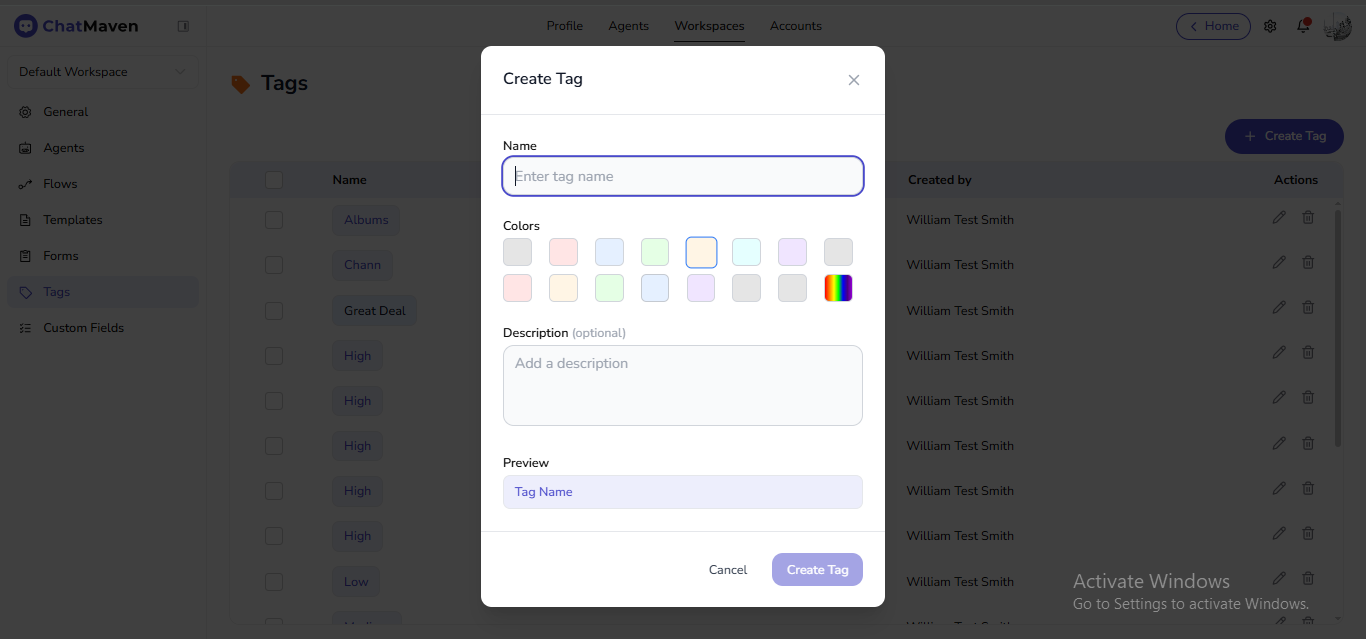Select the Custom Fields sidebar item
This screenshot has height=639, width=1366.
click(83, 327)
